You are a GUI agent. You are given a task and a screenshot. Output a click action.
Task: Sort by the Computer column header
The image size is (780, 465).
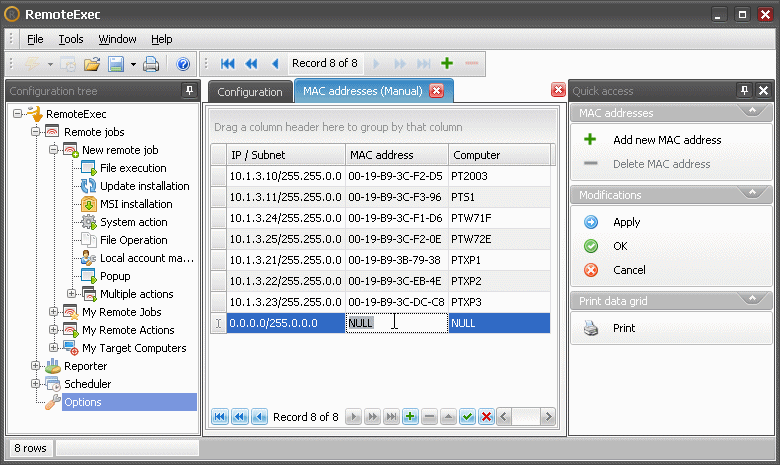click(499, 155)
